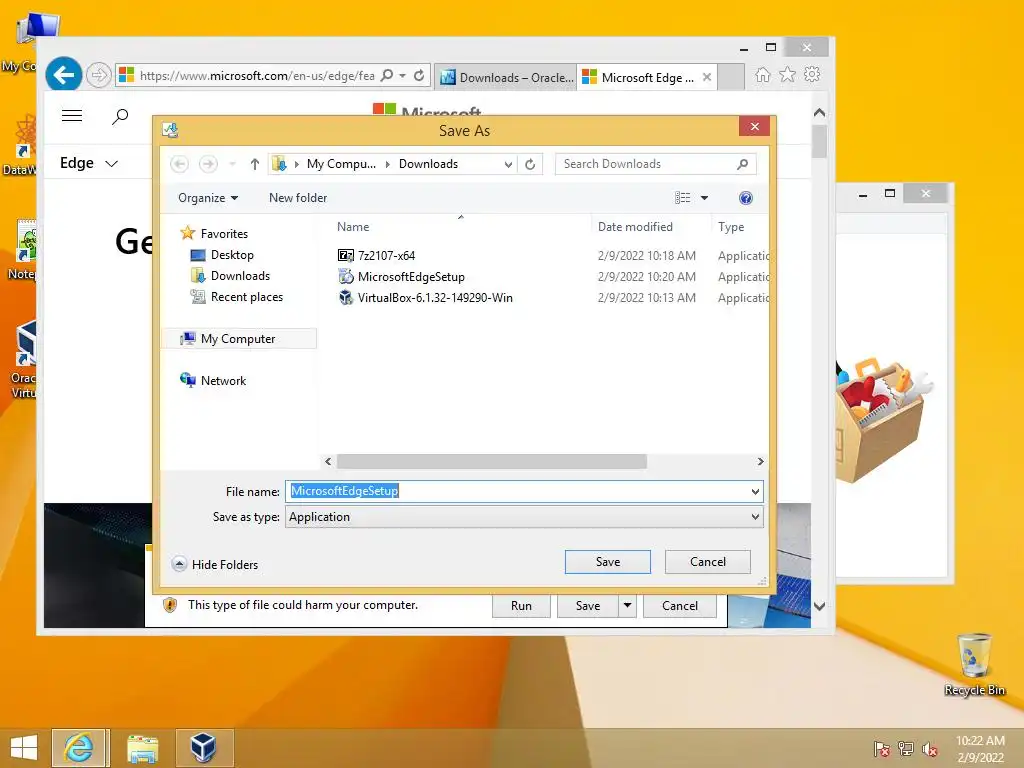Open the Windows Start button
Viewport: 1024px width, 768px height.
(24, 748)
